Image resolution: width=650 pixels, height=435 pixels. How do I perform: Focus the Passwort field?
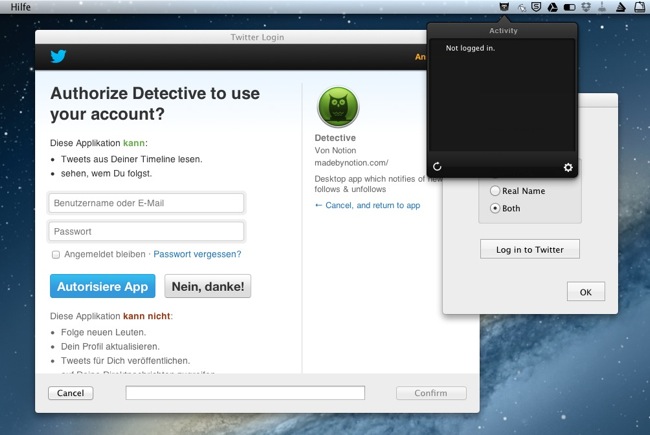(146, 231)
